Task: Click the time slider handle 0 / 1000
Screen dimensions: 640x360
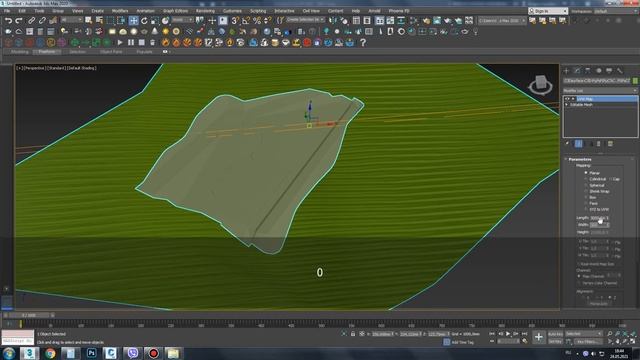Action: coord(29,316)
